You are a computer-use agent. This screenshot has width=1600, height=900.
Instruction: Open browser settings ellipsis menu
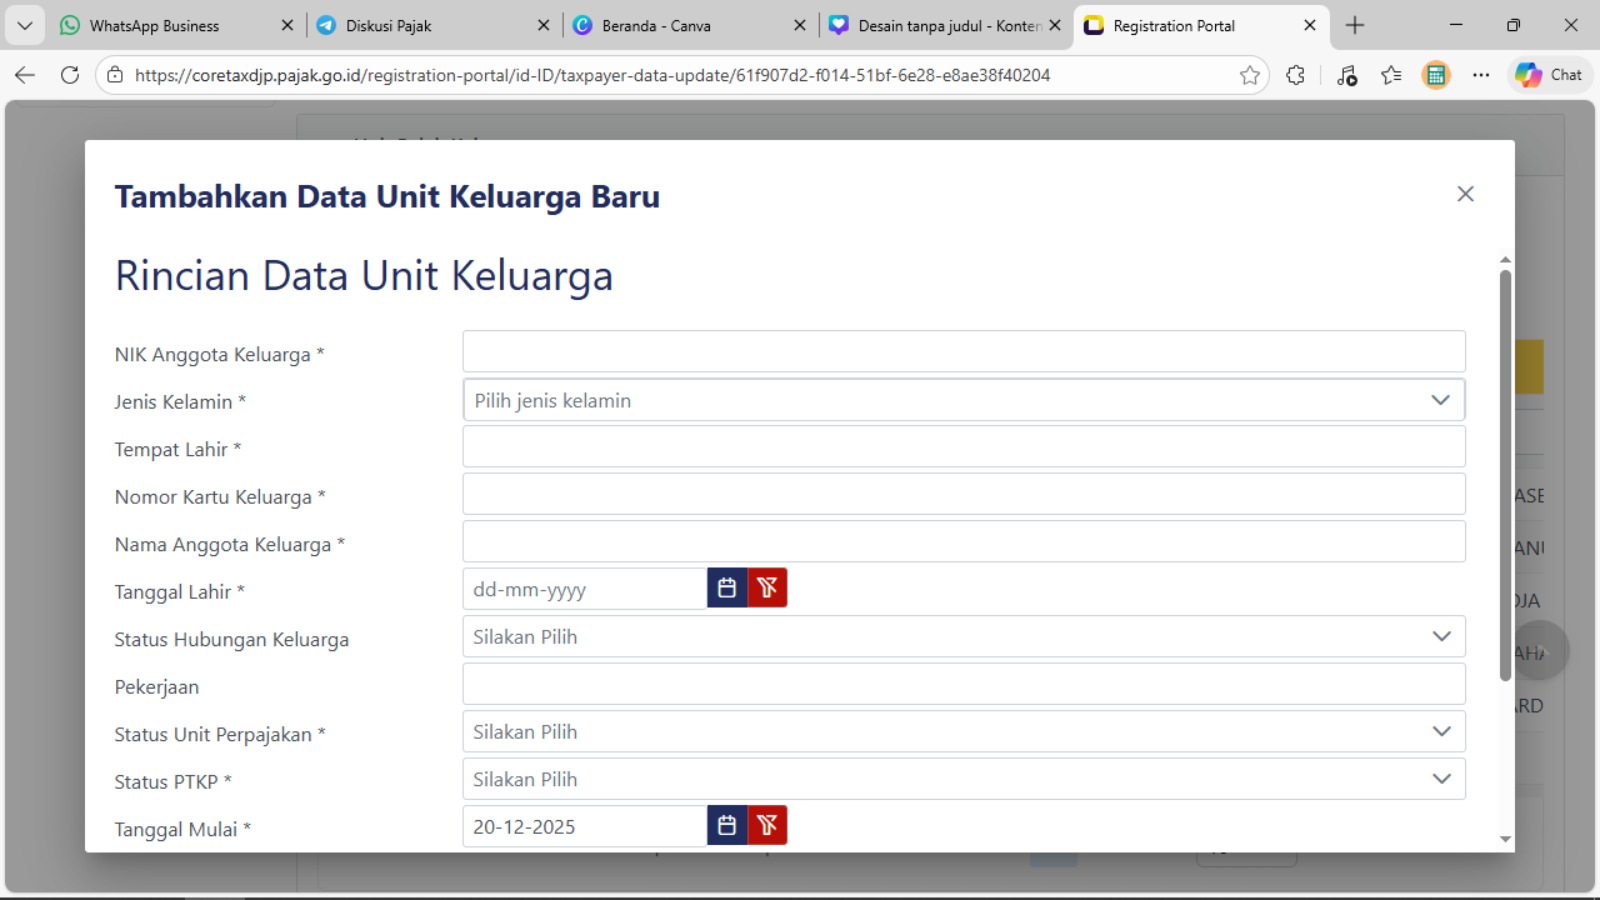pyautogui.click(x=1481, y=75)
